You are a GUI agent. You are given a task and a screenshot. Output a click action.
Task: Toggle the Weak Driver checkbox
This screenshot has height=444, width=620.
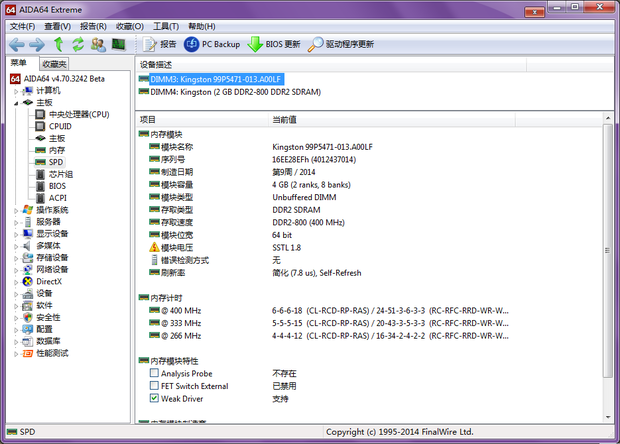coord(154,398)
